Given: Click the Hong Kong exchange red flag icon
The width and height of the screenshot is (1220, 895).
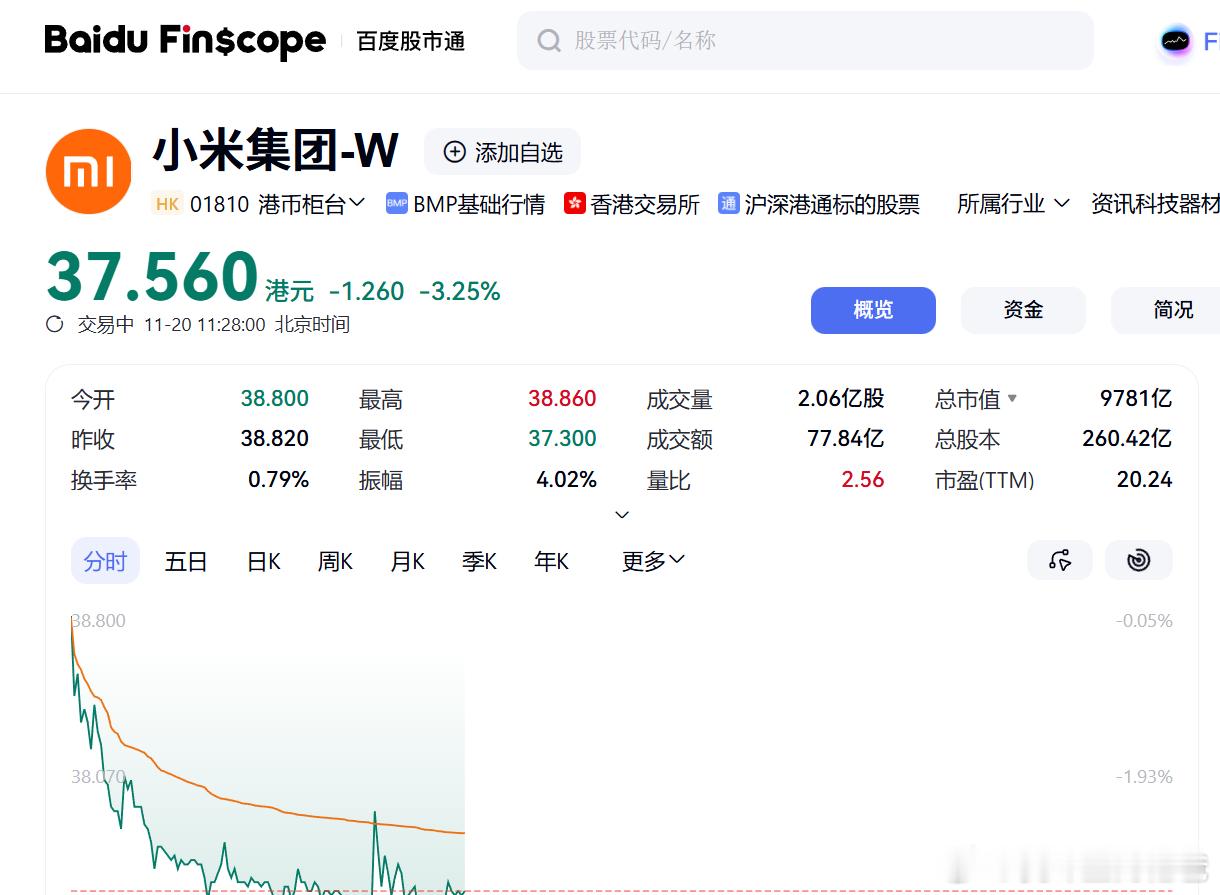Looking at the screenshot, I should [575, 204].
